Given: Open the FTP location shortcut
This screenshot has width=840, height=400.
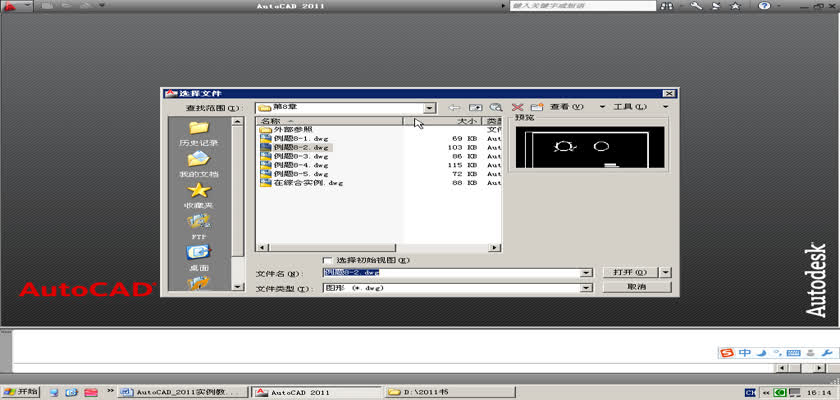Looking at the screenshot, I should [199, 227].
